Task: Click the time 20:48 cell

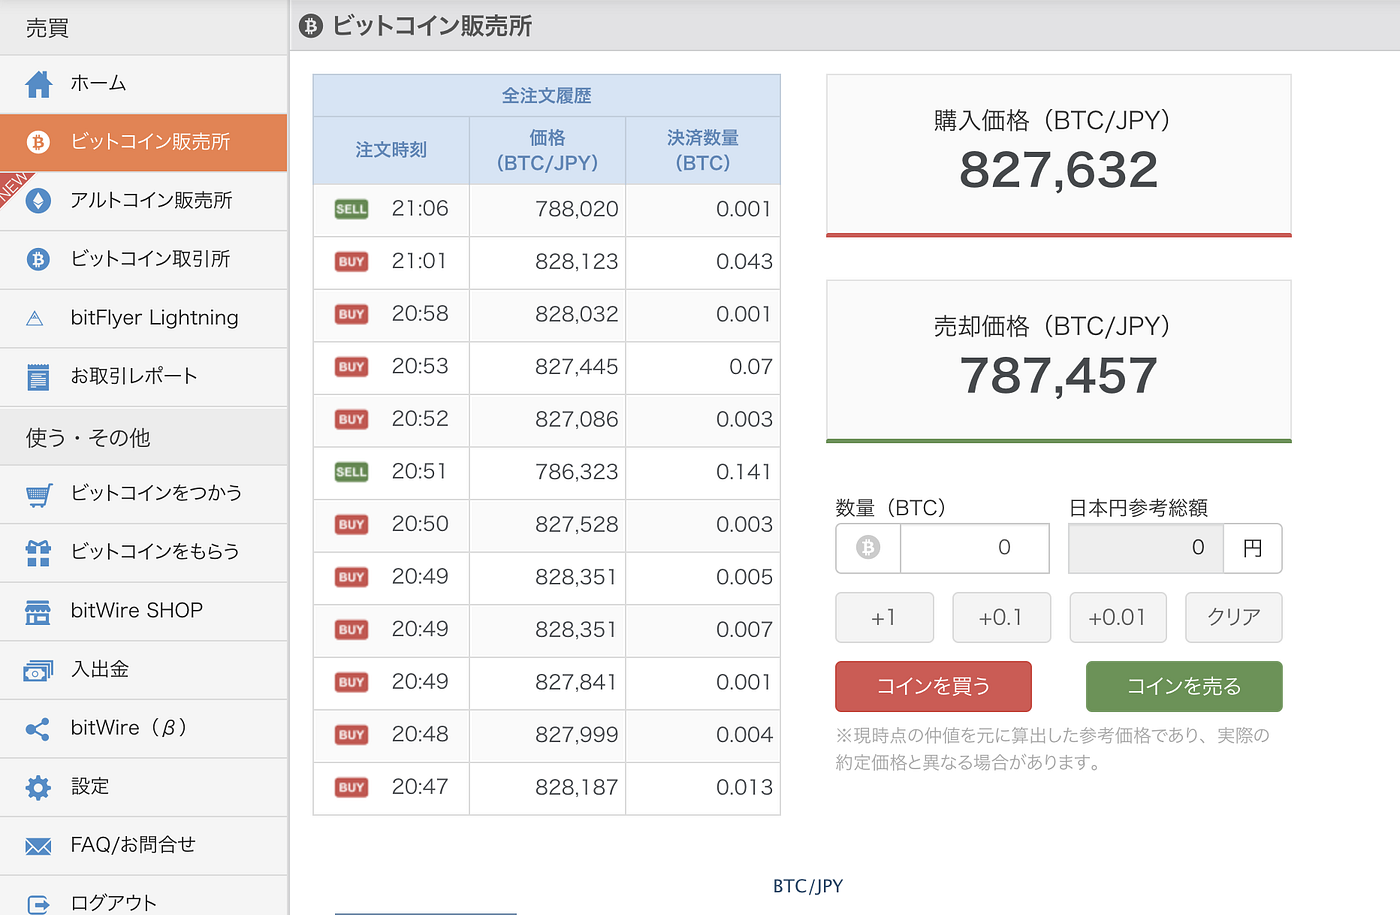Action: tap(420, 735)
